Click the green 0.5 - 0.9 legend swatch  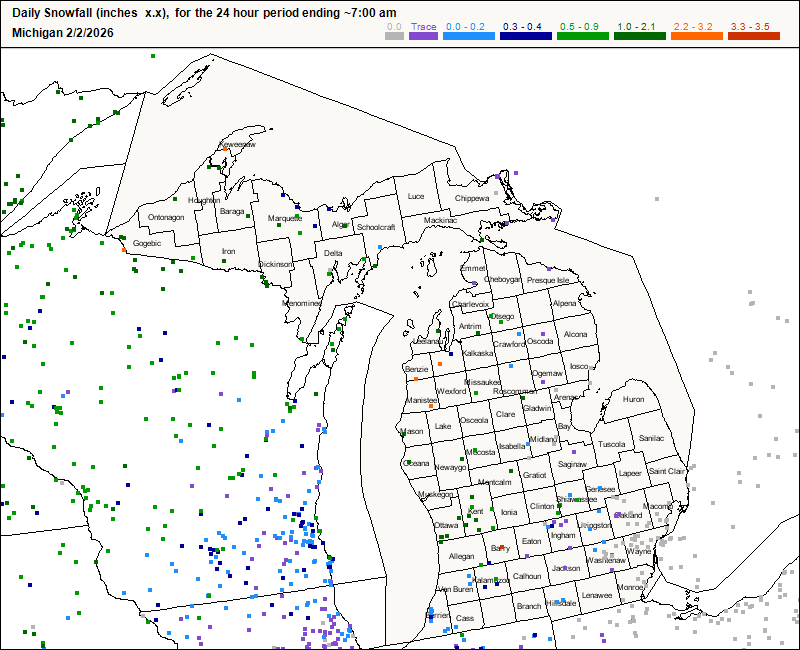(581, 36)
